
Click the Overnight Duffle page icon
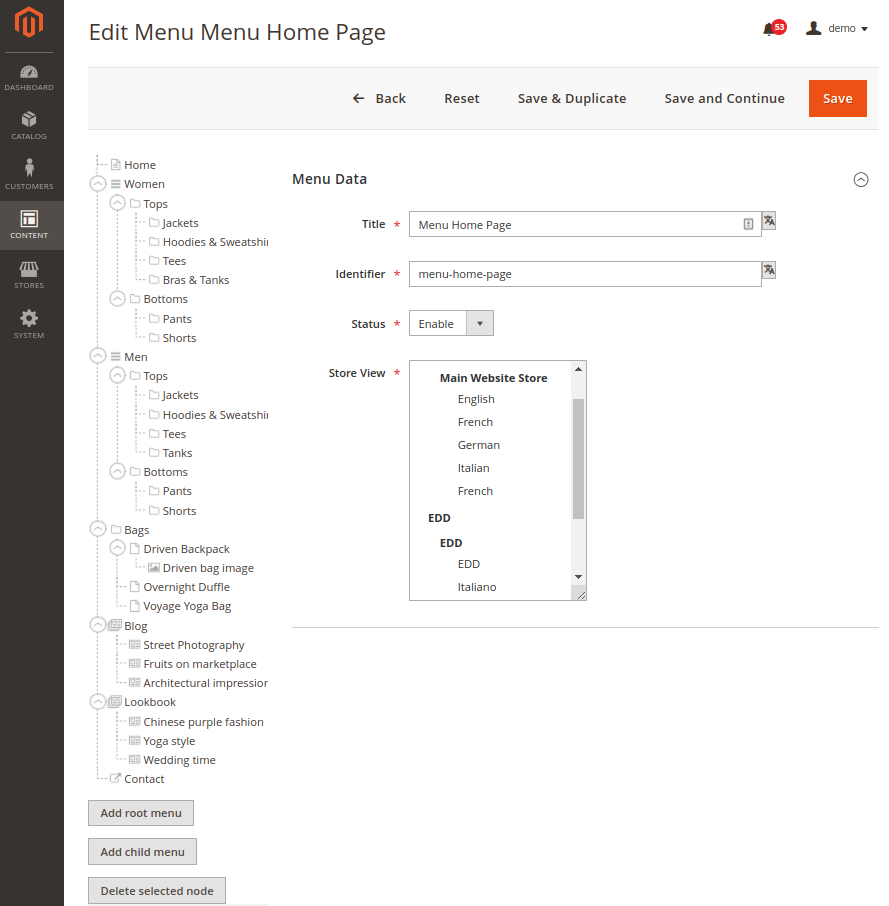coord(135,586)
